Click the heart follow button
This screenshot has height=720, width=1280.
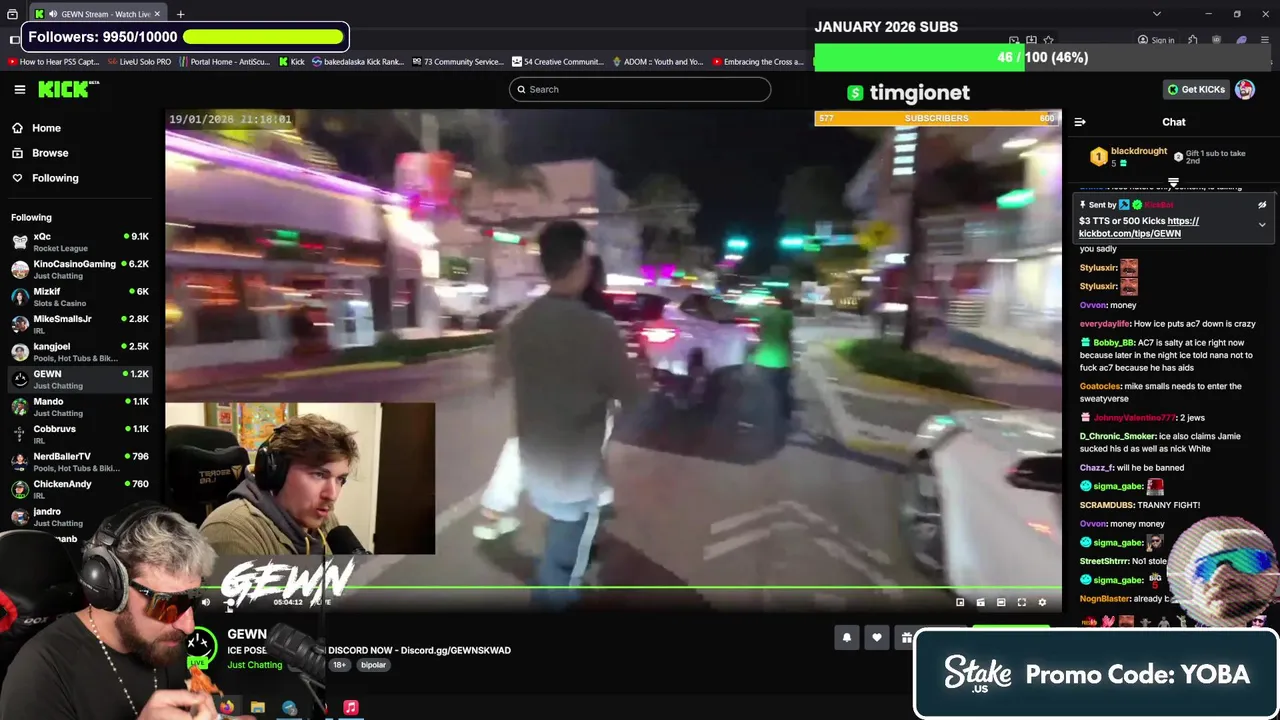click(x=877, y=637)
